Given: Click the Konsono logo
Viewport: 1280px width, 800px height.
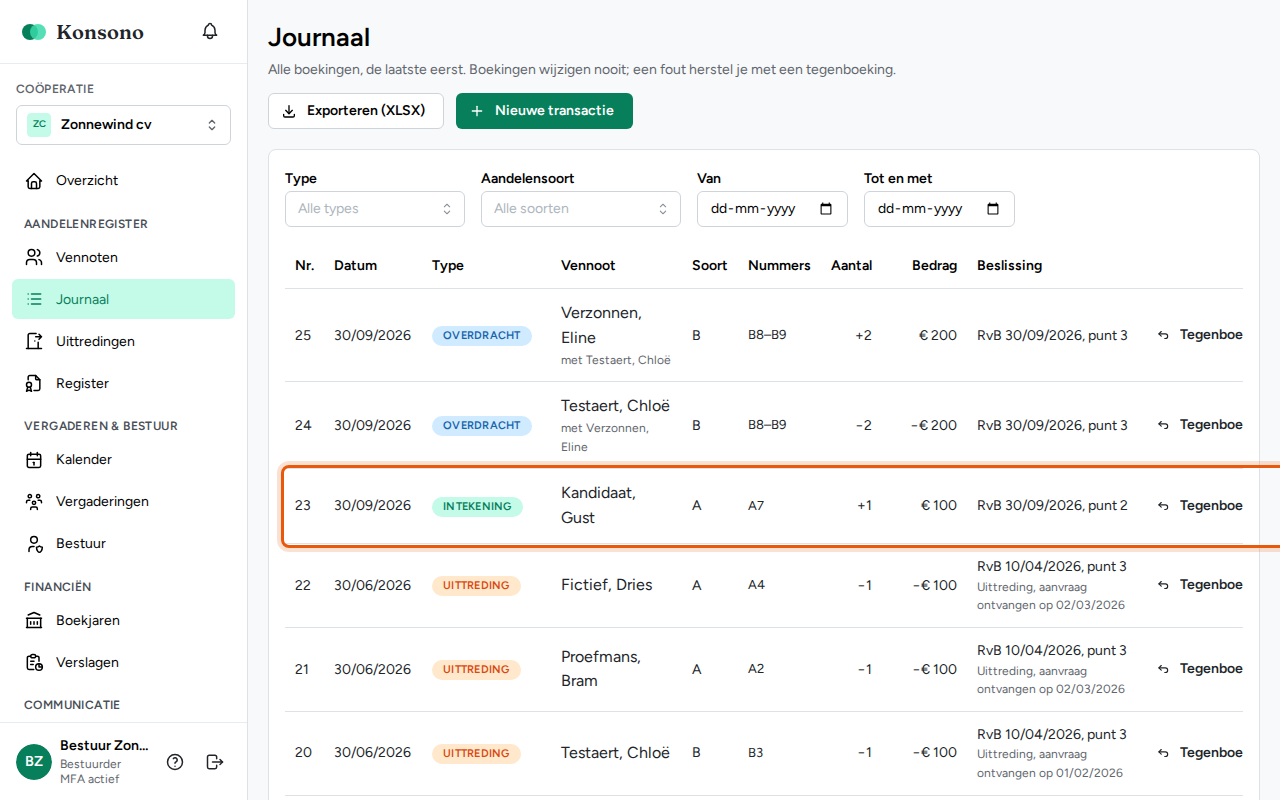Looking at the screenshot, I should pyautogui.click(x=83, y=32).
